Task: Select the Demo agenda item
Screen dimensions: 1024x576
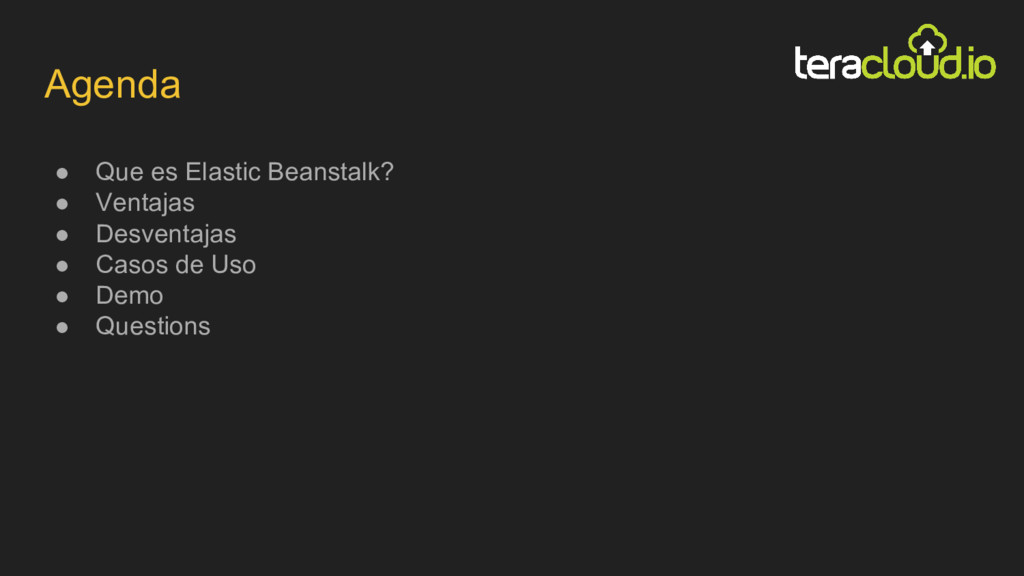Action: coord(129,295)
